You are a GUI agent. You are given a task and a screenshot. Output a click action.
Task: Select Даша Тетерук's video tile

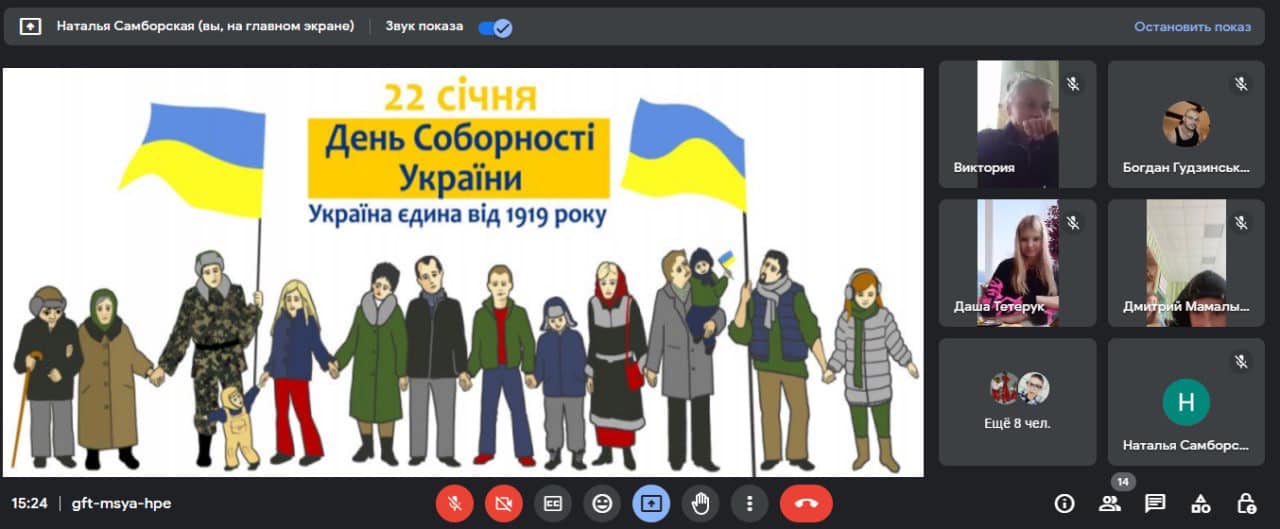(1017, 262)
